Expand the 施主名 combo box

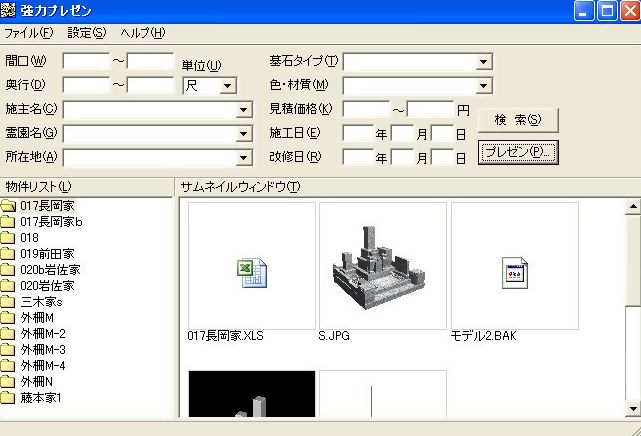tap(243, 110)
